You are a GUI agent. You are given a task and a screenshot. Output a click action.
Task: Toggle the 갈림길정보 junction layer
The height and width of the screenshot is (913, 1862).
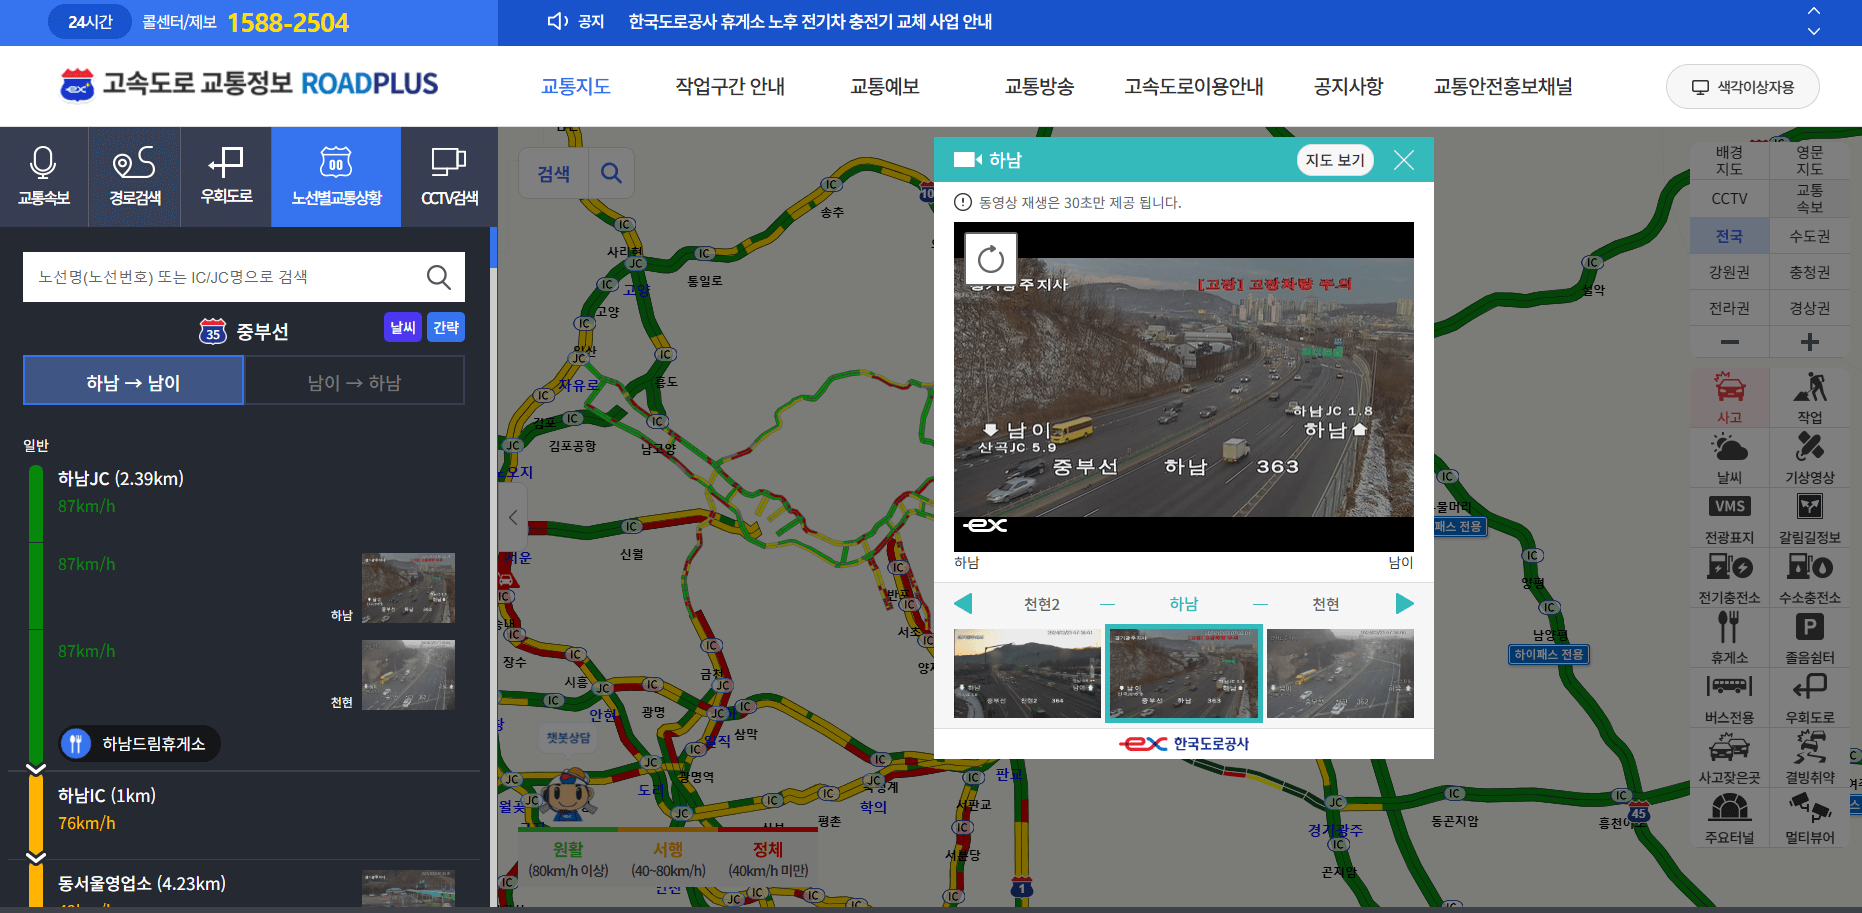(x=1810, y=517)
